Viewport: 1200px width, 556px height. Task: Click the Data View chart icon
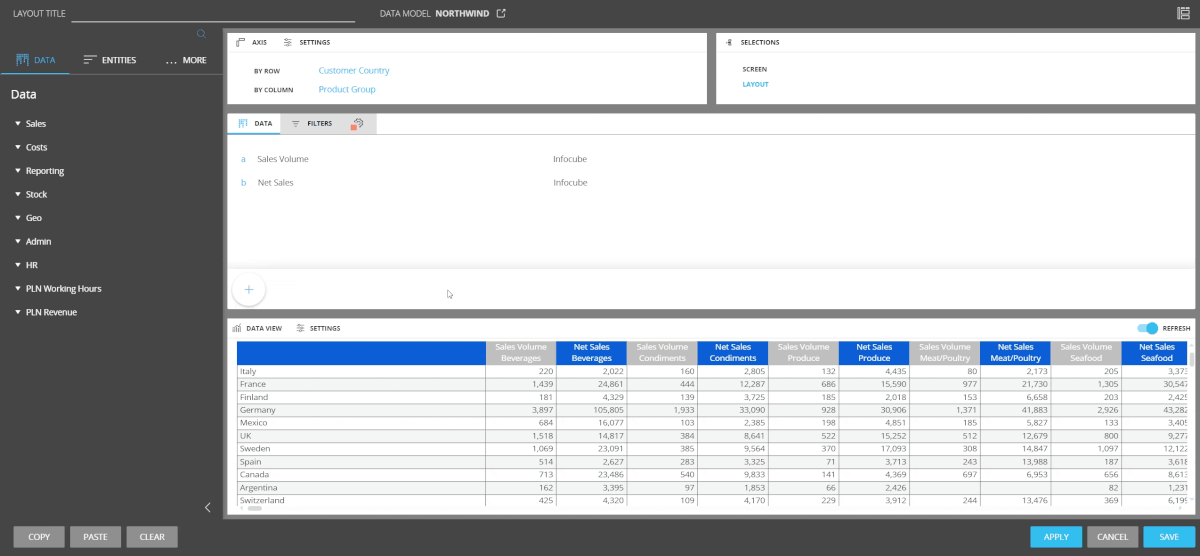pyautogui.click(x=237, y=328)
